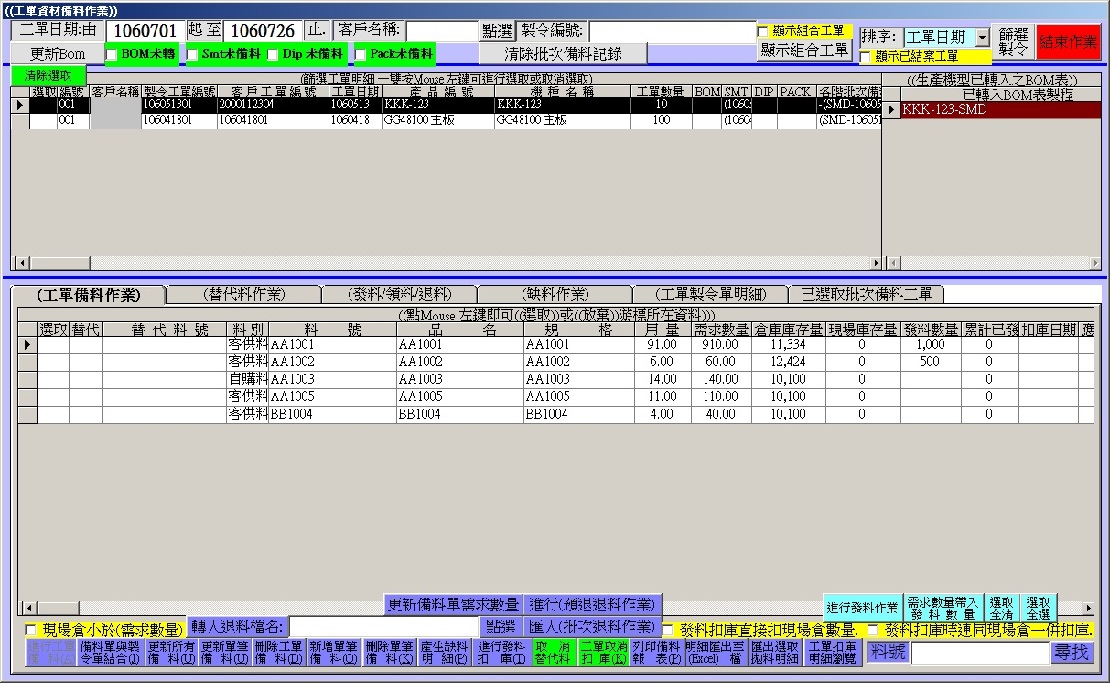Check 發料扣庫時連同現場倉一併扣庫 checkbox
1110x684 pixels.
tap(873, 629)
